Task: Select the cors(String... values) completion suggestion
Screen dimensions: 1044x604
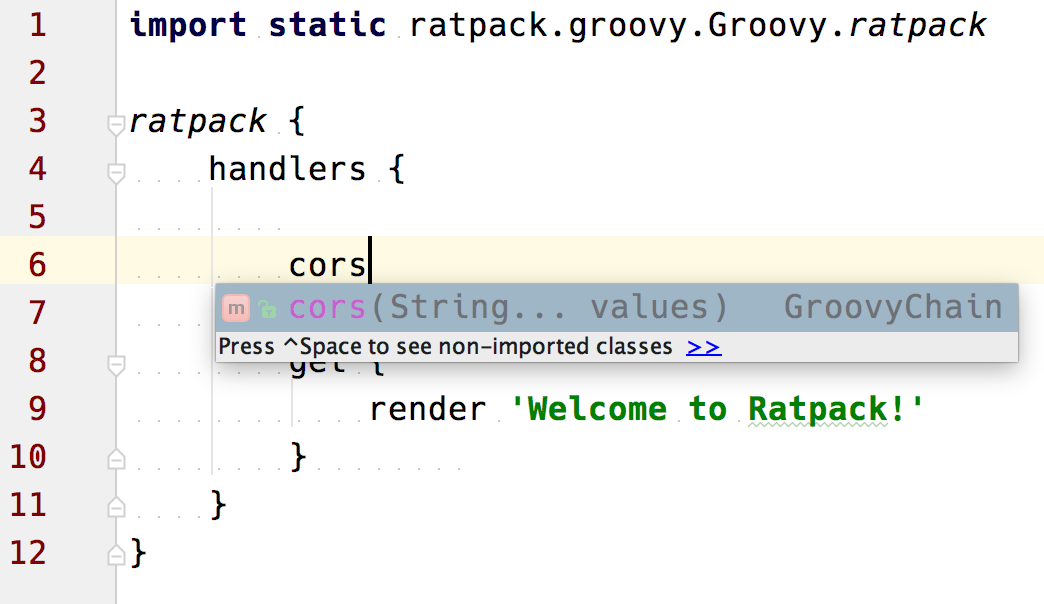Action: (617, 308)
